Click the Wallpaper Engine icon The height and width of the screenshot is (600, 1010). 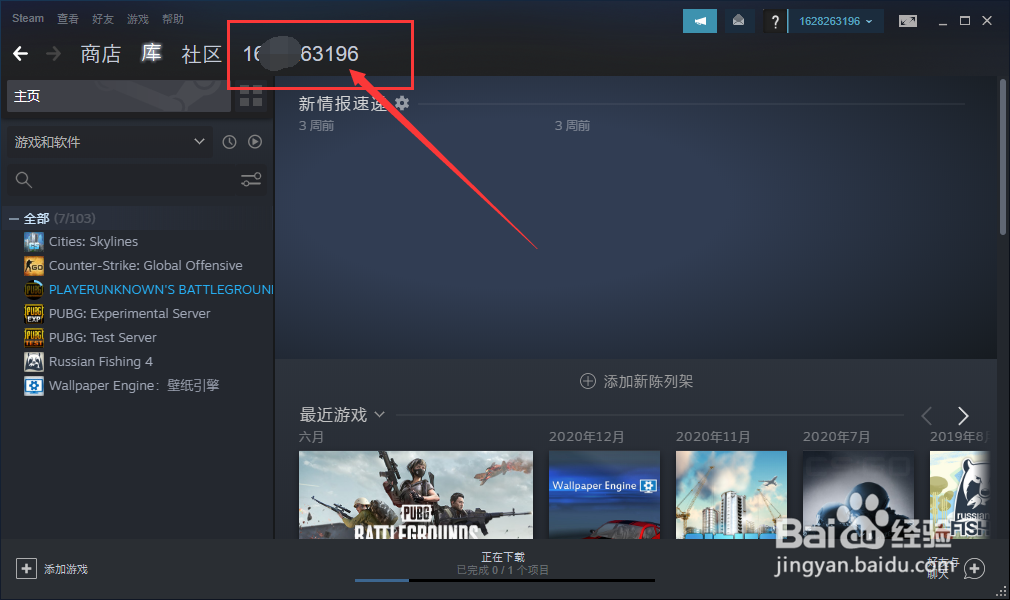click(x=33, y=385)
